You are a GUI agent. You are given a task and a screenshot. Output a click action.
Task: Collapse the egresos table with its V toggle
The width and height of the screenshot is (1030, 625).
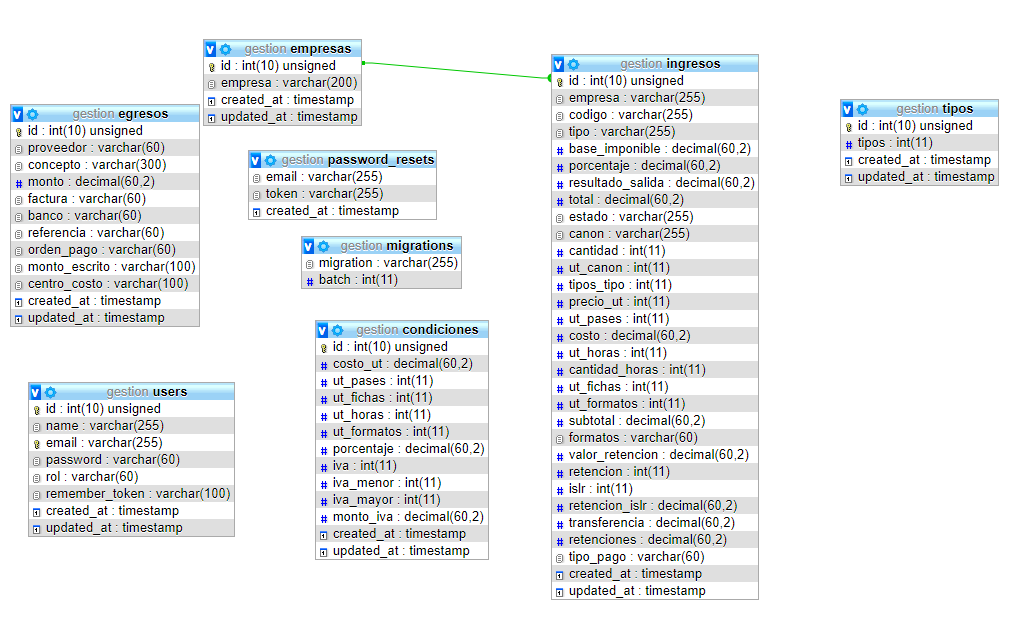tap(18, 114)
